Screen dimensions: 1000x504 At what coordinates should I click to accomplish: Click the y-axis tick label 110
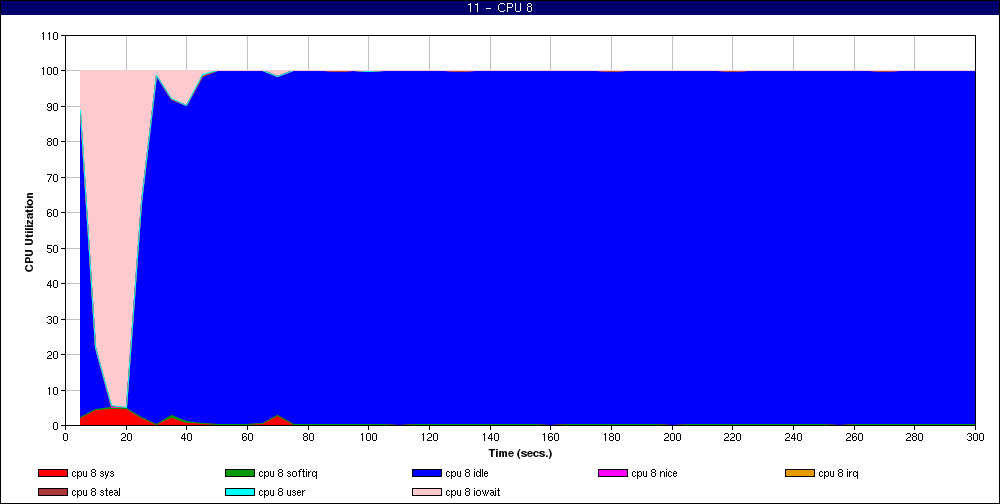tap(52, 36)
